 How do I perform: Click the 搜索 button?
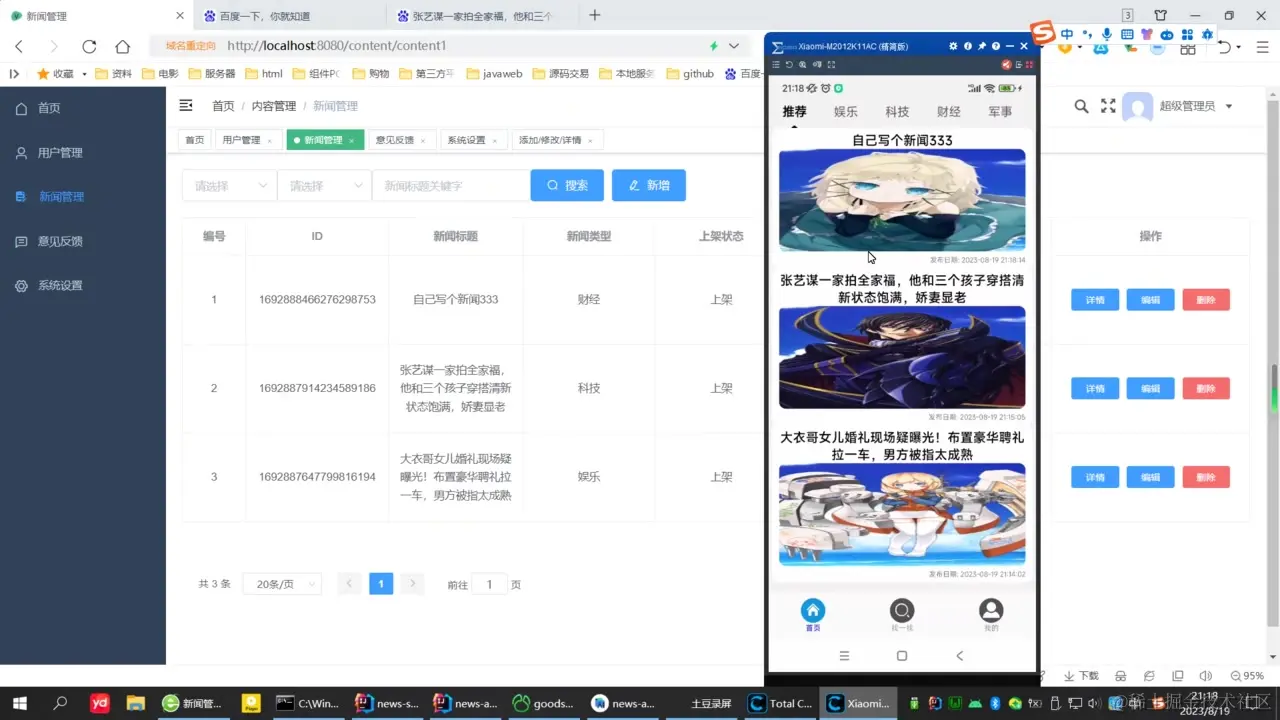[x=567, y=185]
